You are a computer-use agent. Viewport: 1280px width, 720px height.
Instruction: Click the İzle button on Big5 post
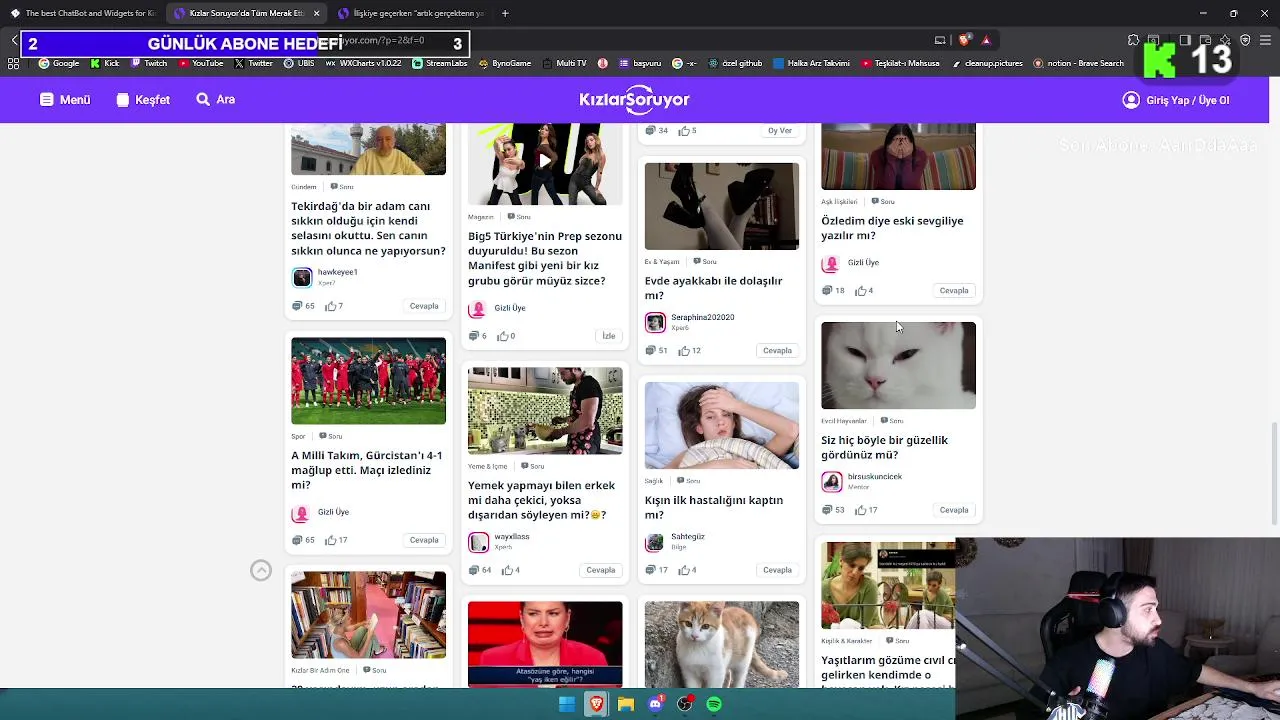pos(608,336)
